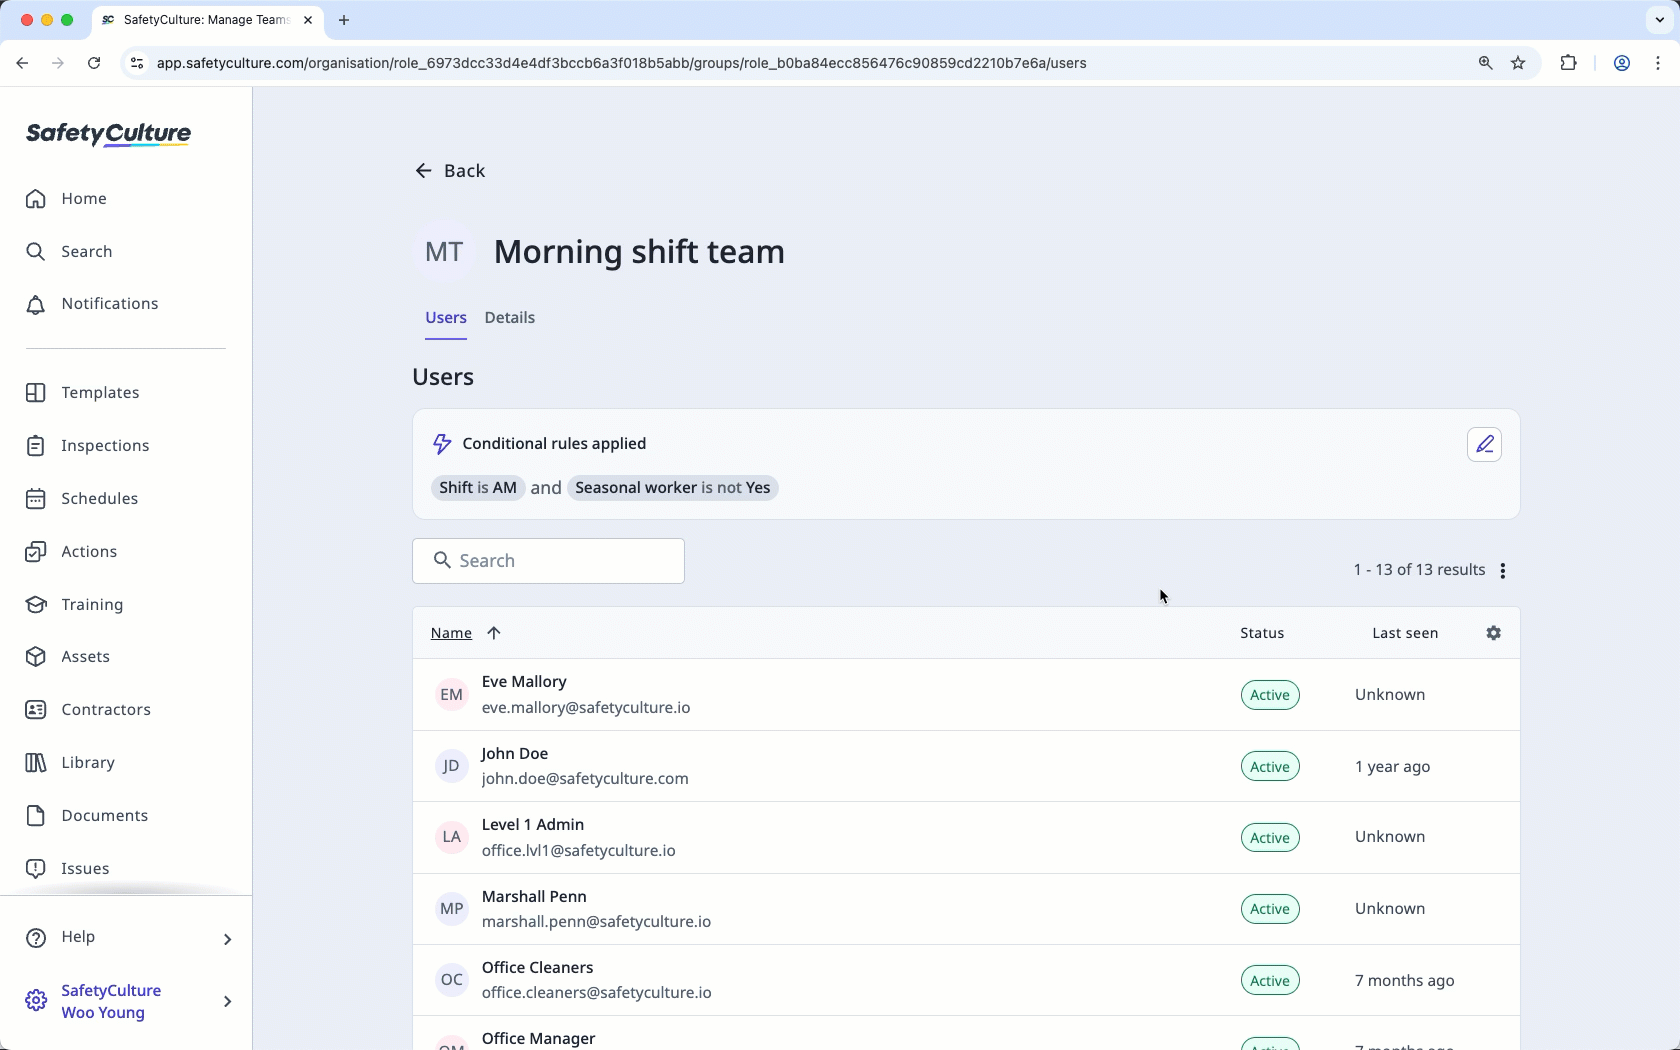Click Active status badge for Eve Mallory
The width and height of the screenshot is (1680, 1050).
coord(1270,695)
